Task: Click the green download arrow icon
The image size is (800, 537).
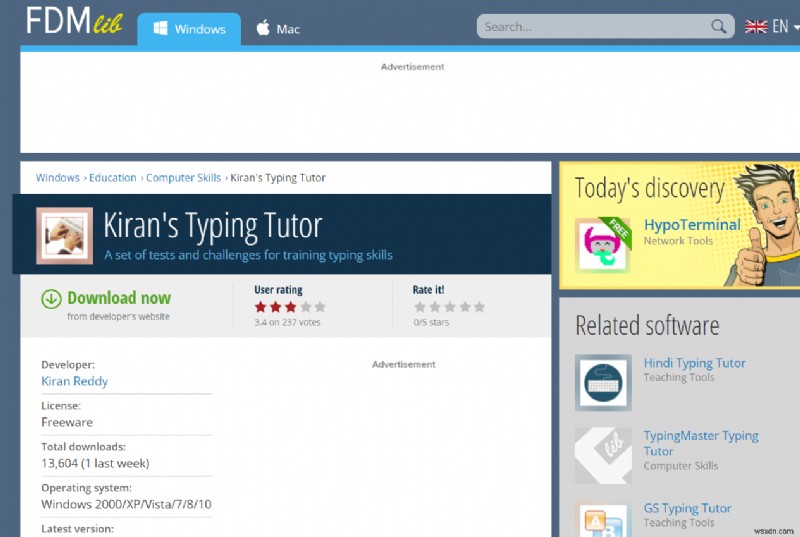Action: [x=51, y=299]
